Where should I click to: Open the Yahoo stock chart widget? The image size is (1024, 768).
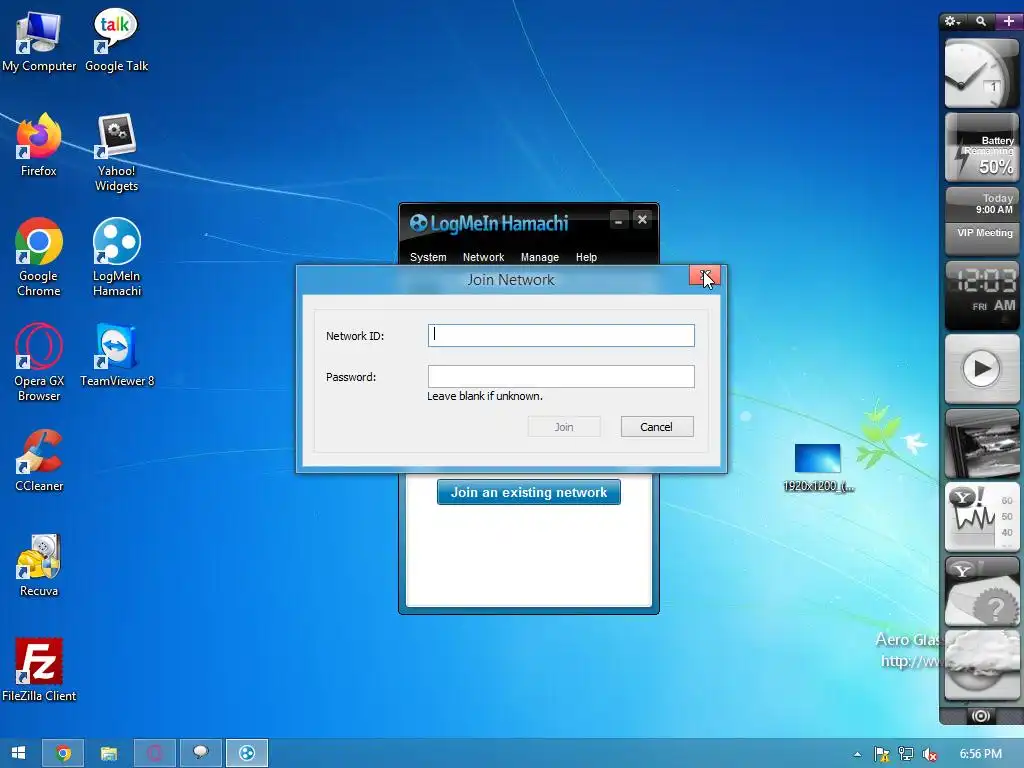tap(982, 517)
